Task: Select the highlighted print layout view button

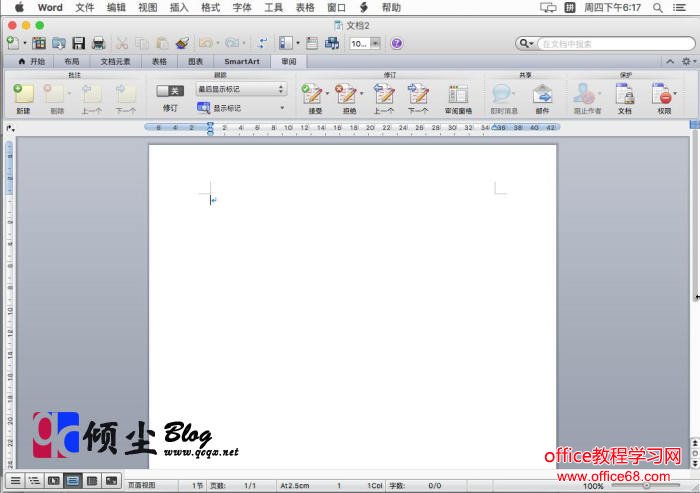Action: click(x=73, y=481)
